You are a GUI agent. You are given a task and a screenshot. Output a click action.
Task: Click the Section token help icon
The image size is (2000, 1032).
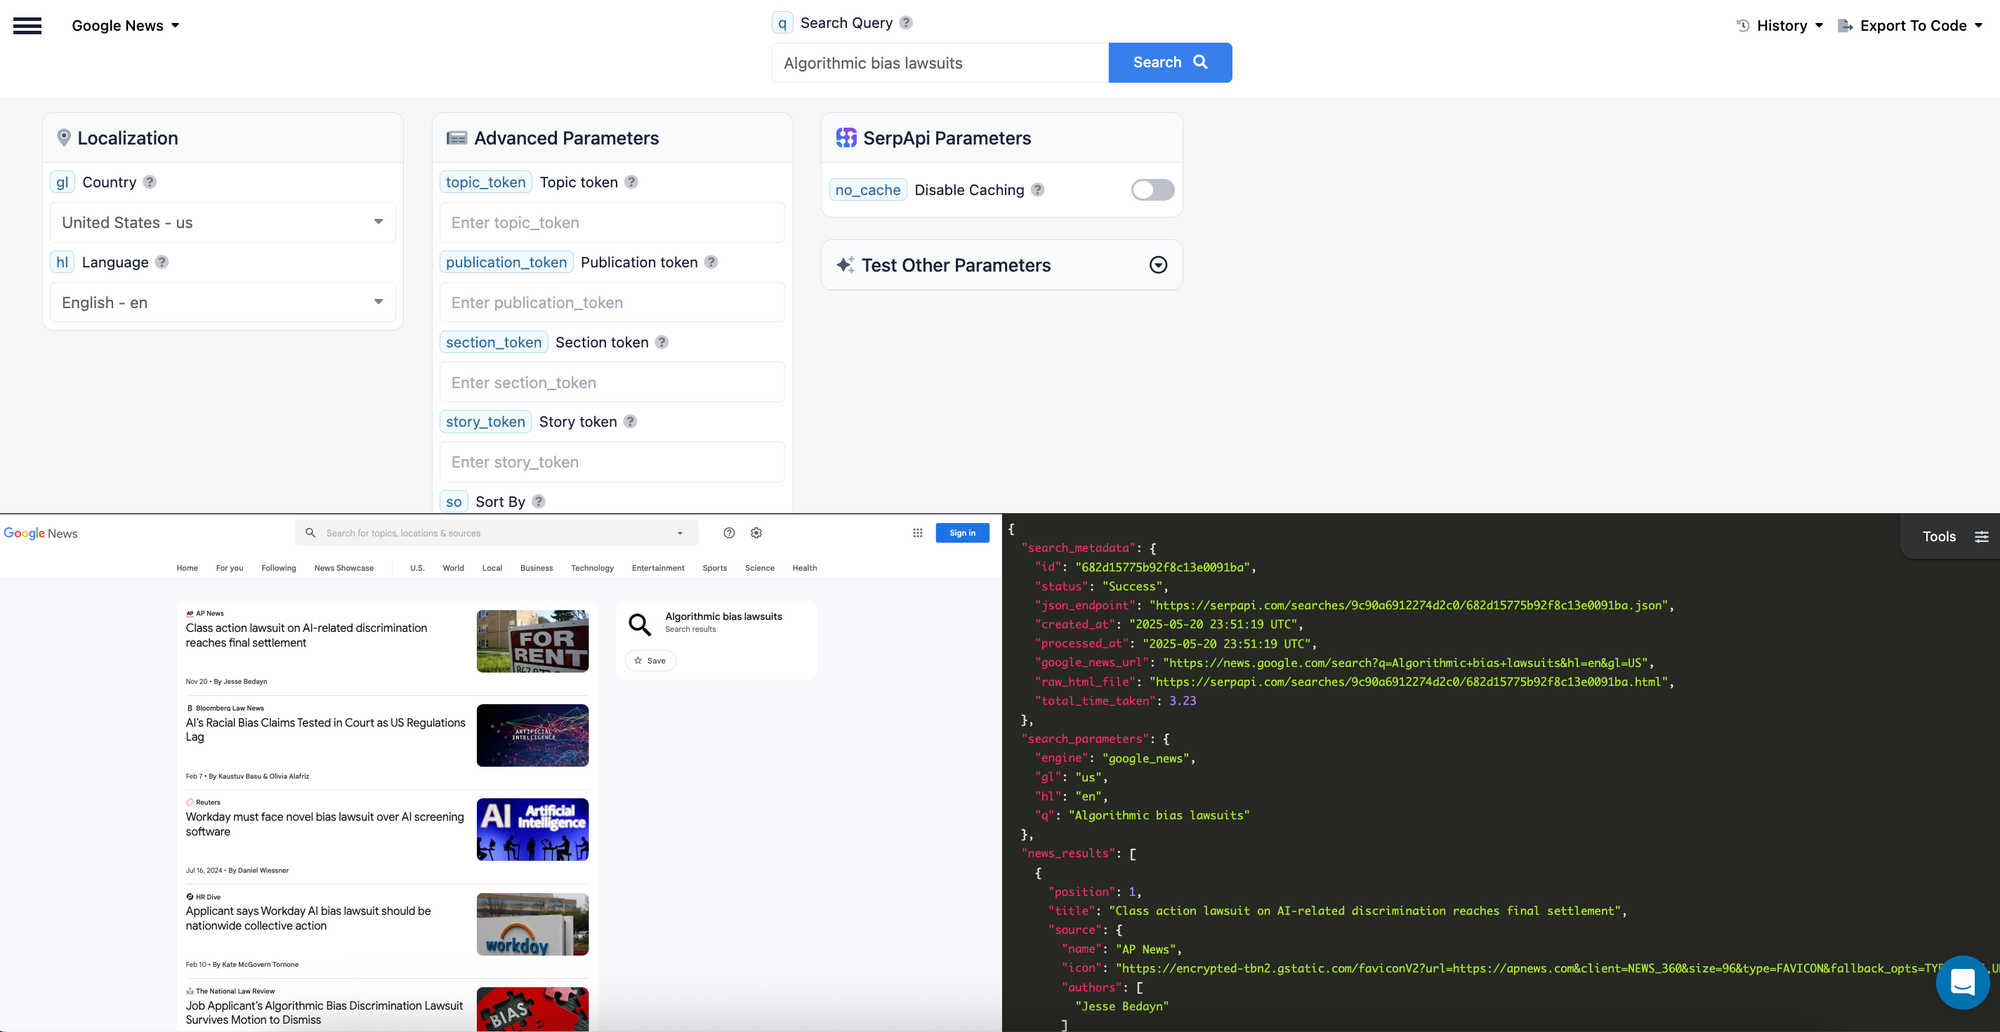[662, 342]
